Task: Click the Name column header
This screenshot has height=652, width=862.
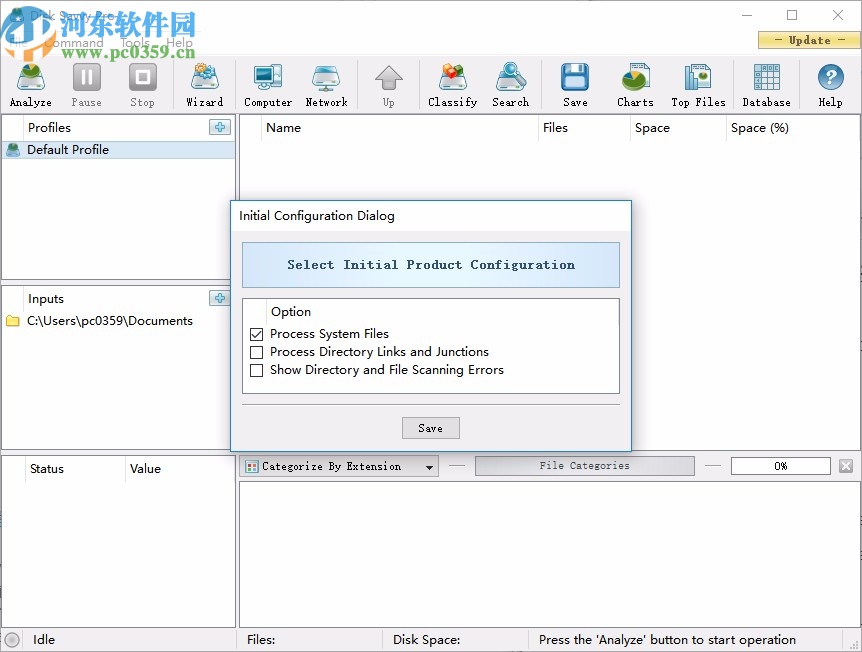Action: pos(283,128)
